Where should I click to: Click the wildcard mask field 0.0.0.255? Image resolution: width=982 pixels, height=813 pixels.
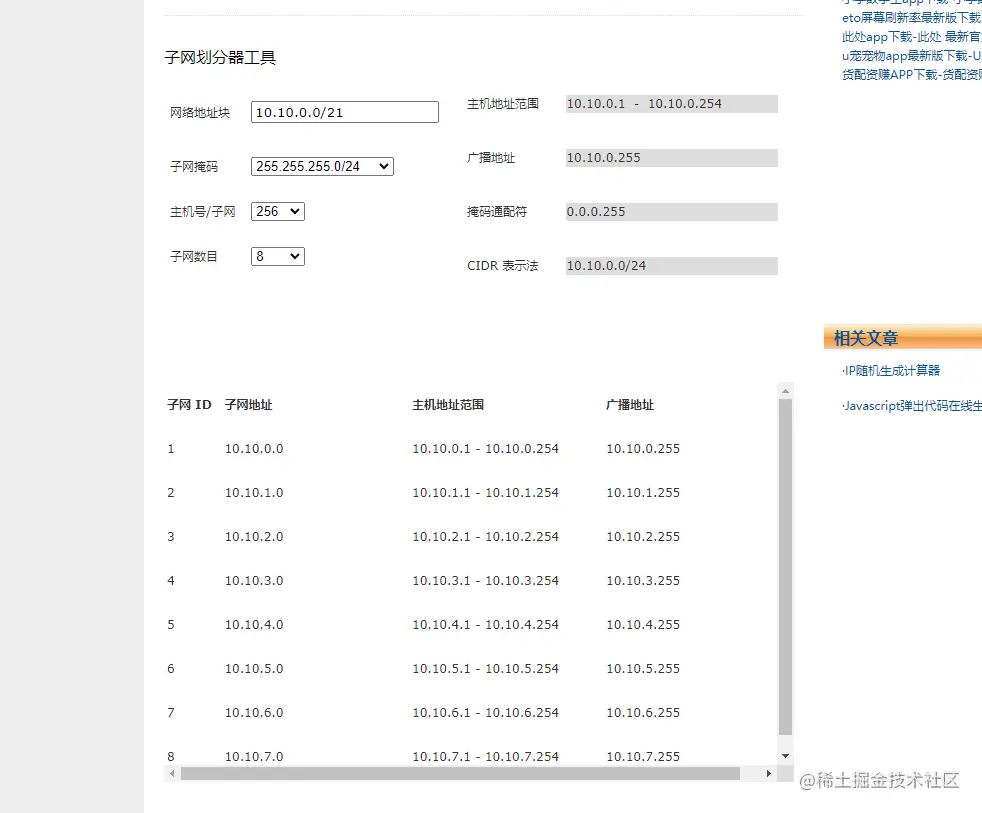pyautogui.click(x=671, y=212)
